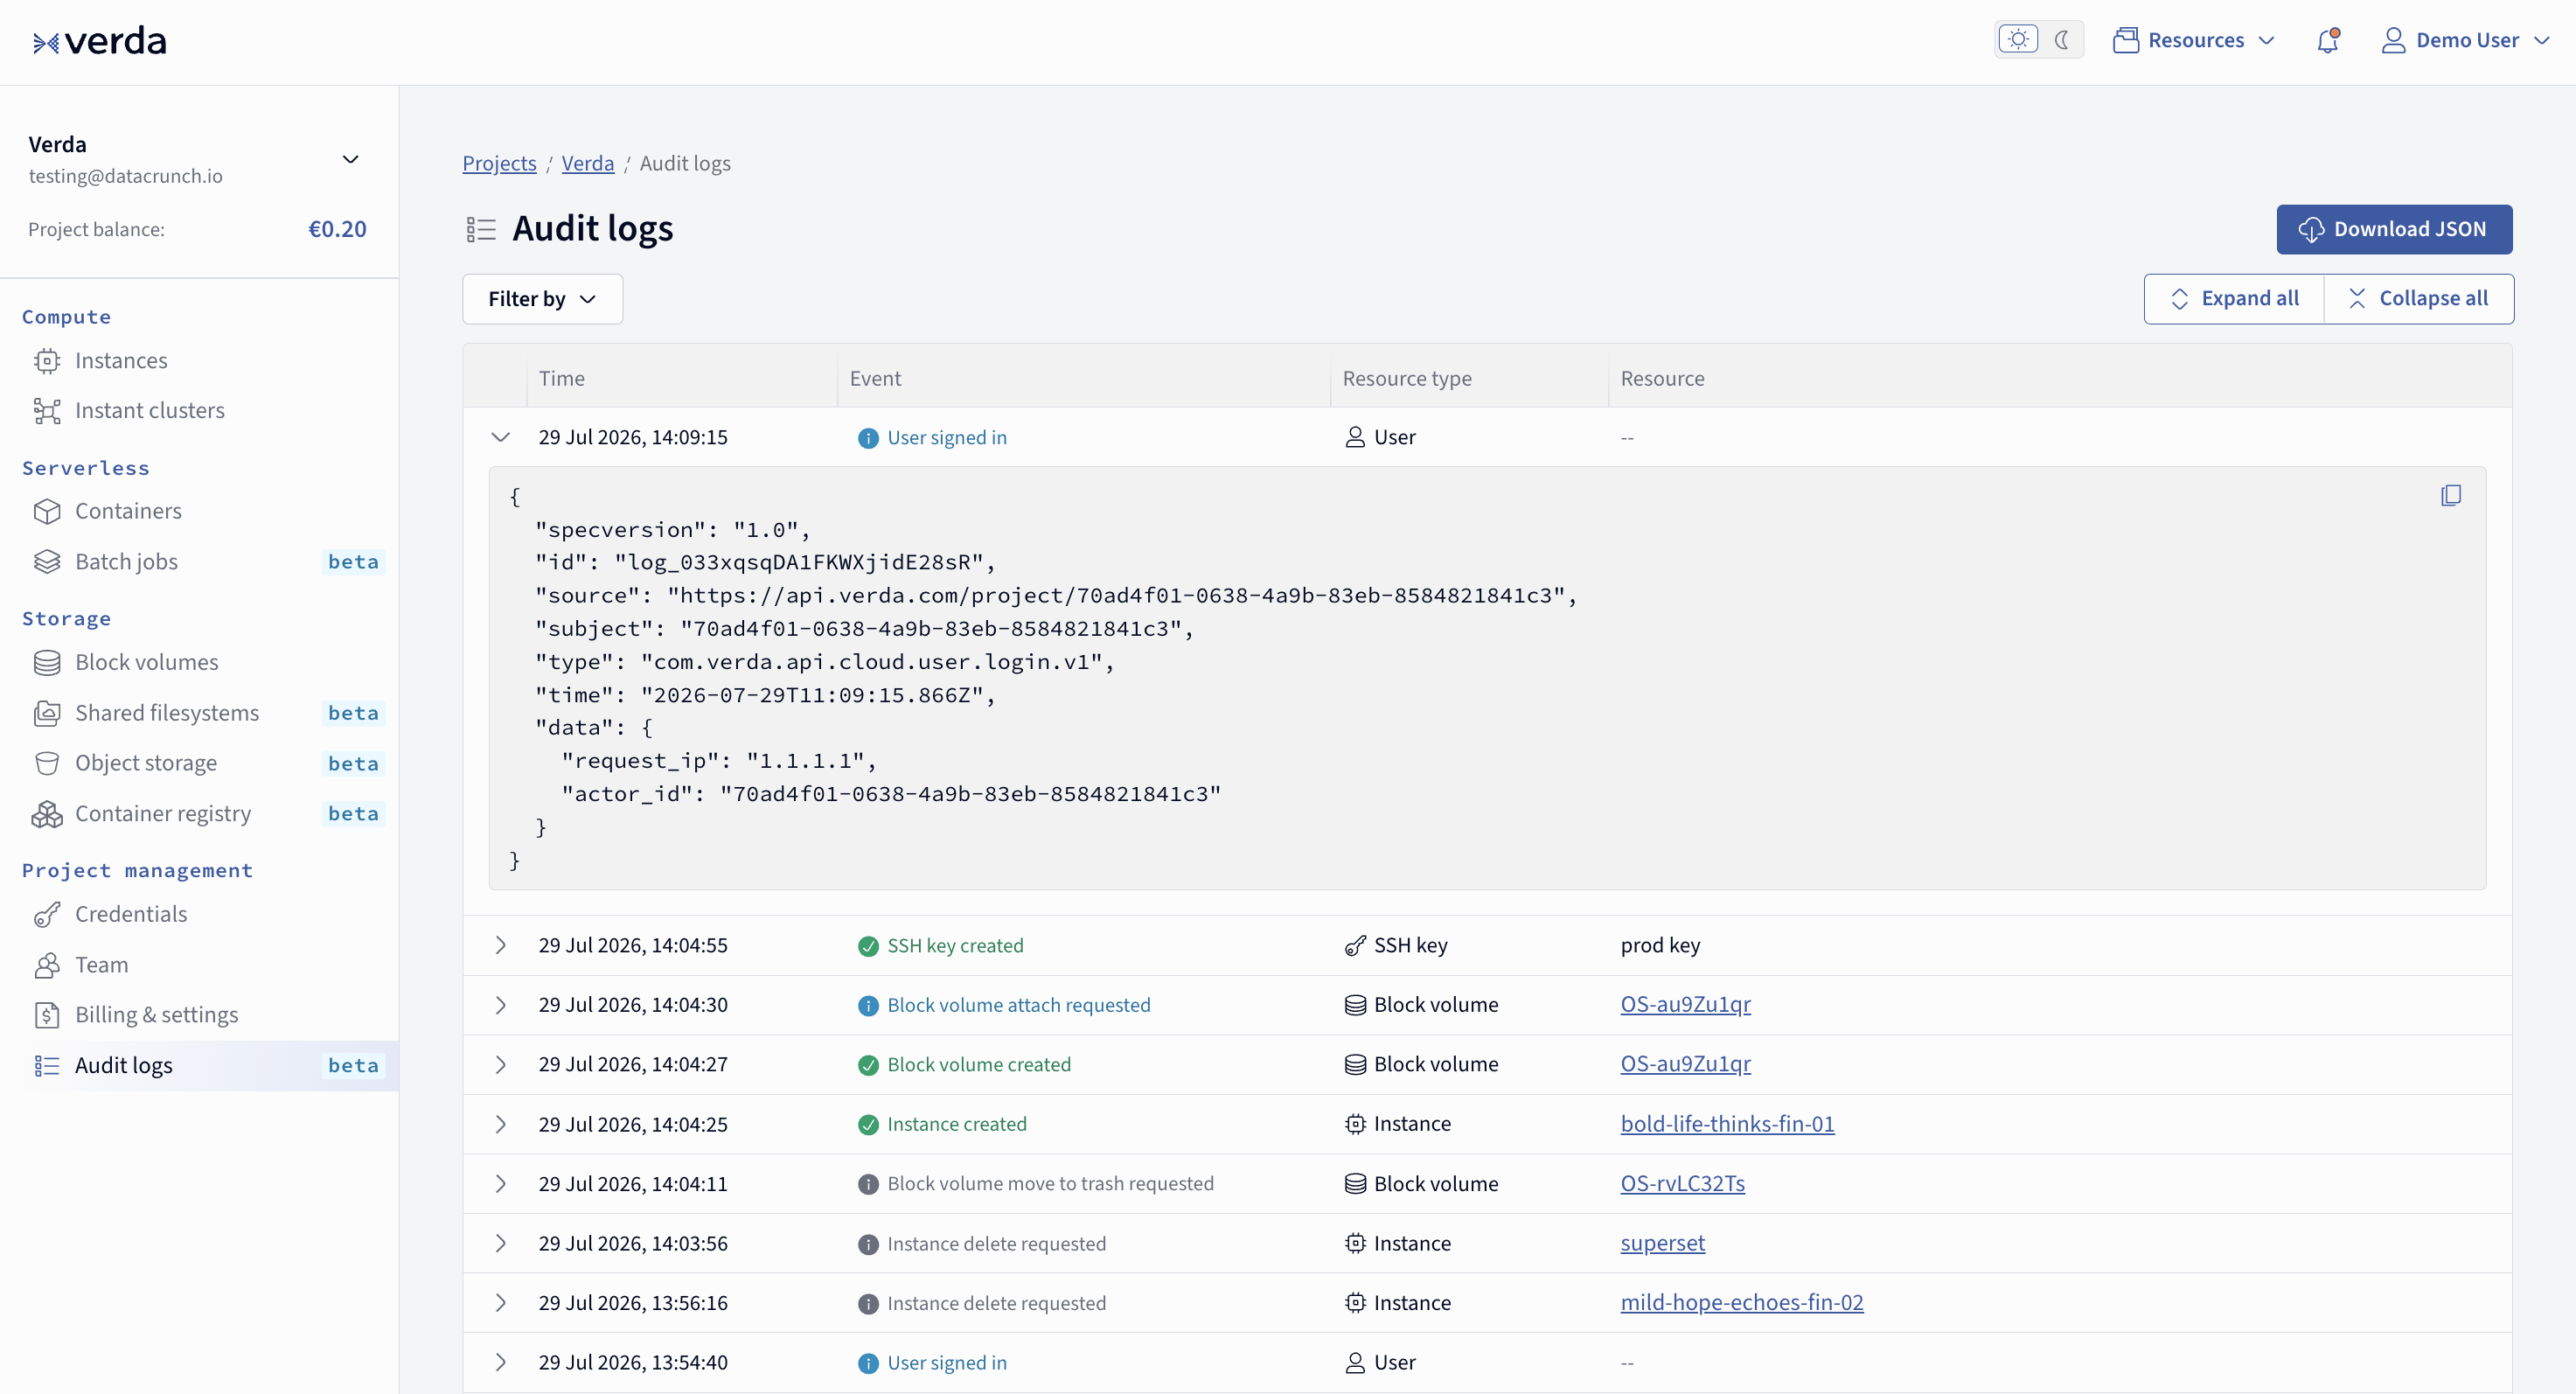
Task: Open the Filter by dropdown
Action: [542, 299]
